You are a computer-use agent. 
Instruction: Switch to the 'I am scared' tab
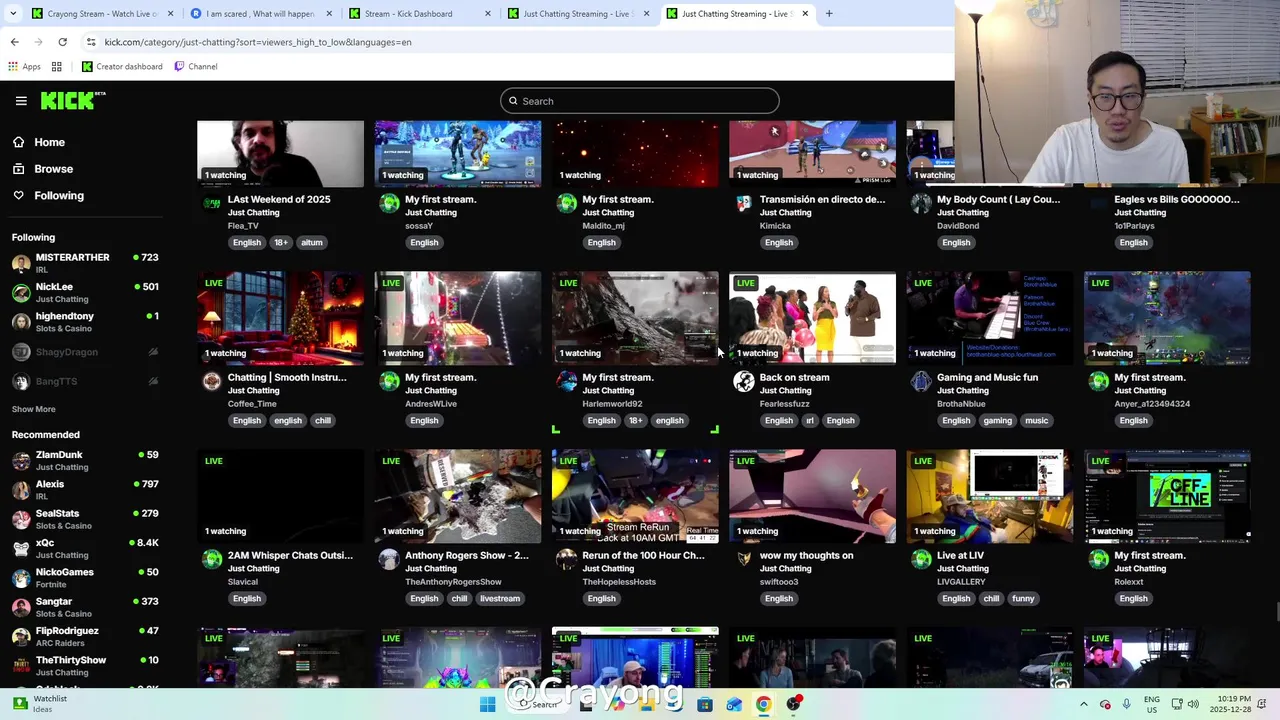click(x=260, y=14)
